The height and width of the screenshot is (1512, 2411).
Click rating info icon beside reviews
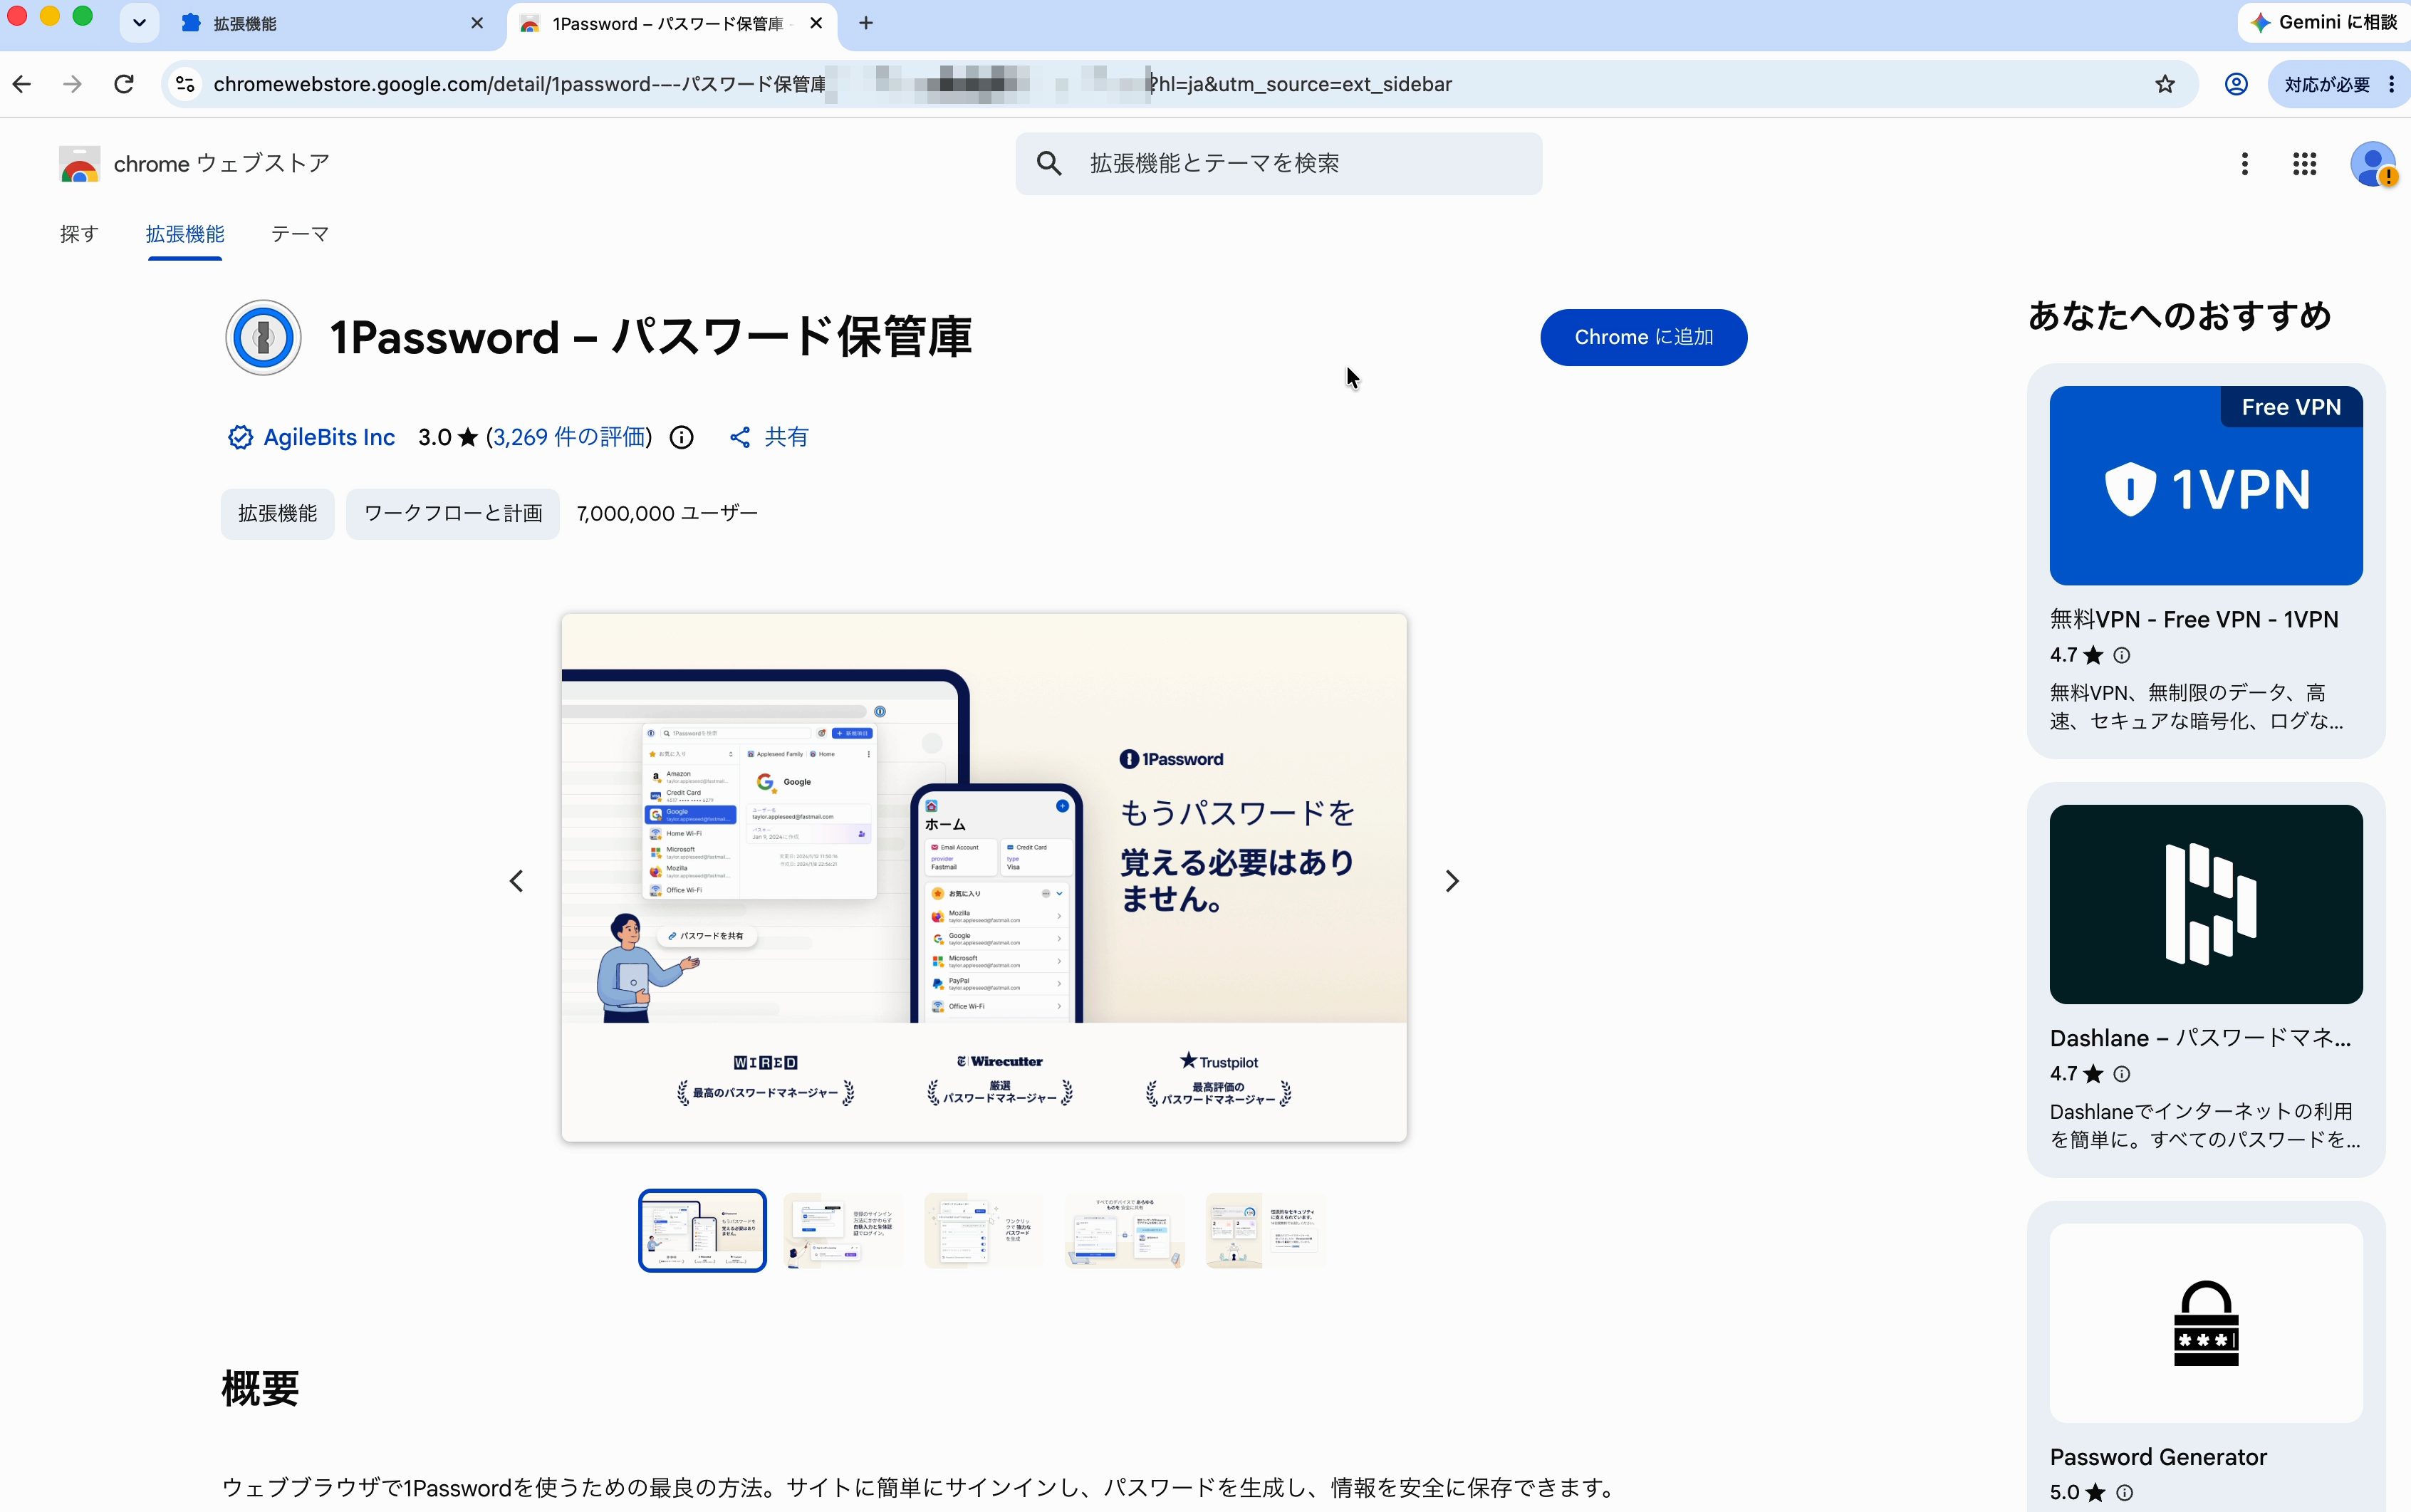[681, 437]
